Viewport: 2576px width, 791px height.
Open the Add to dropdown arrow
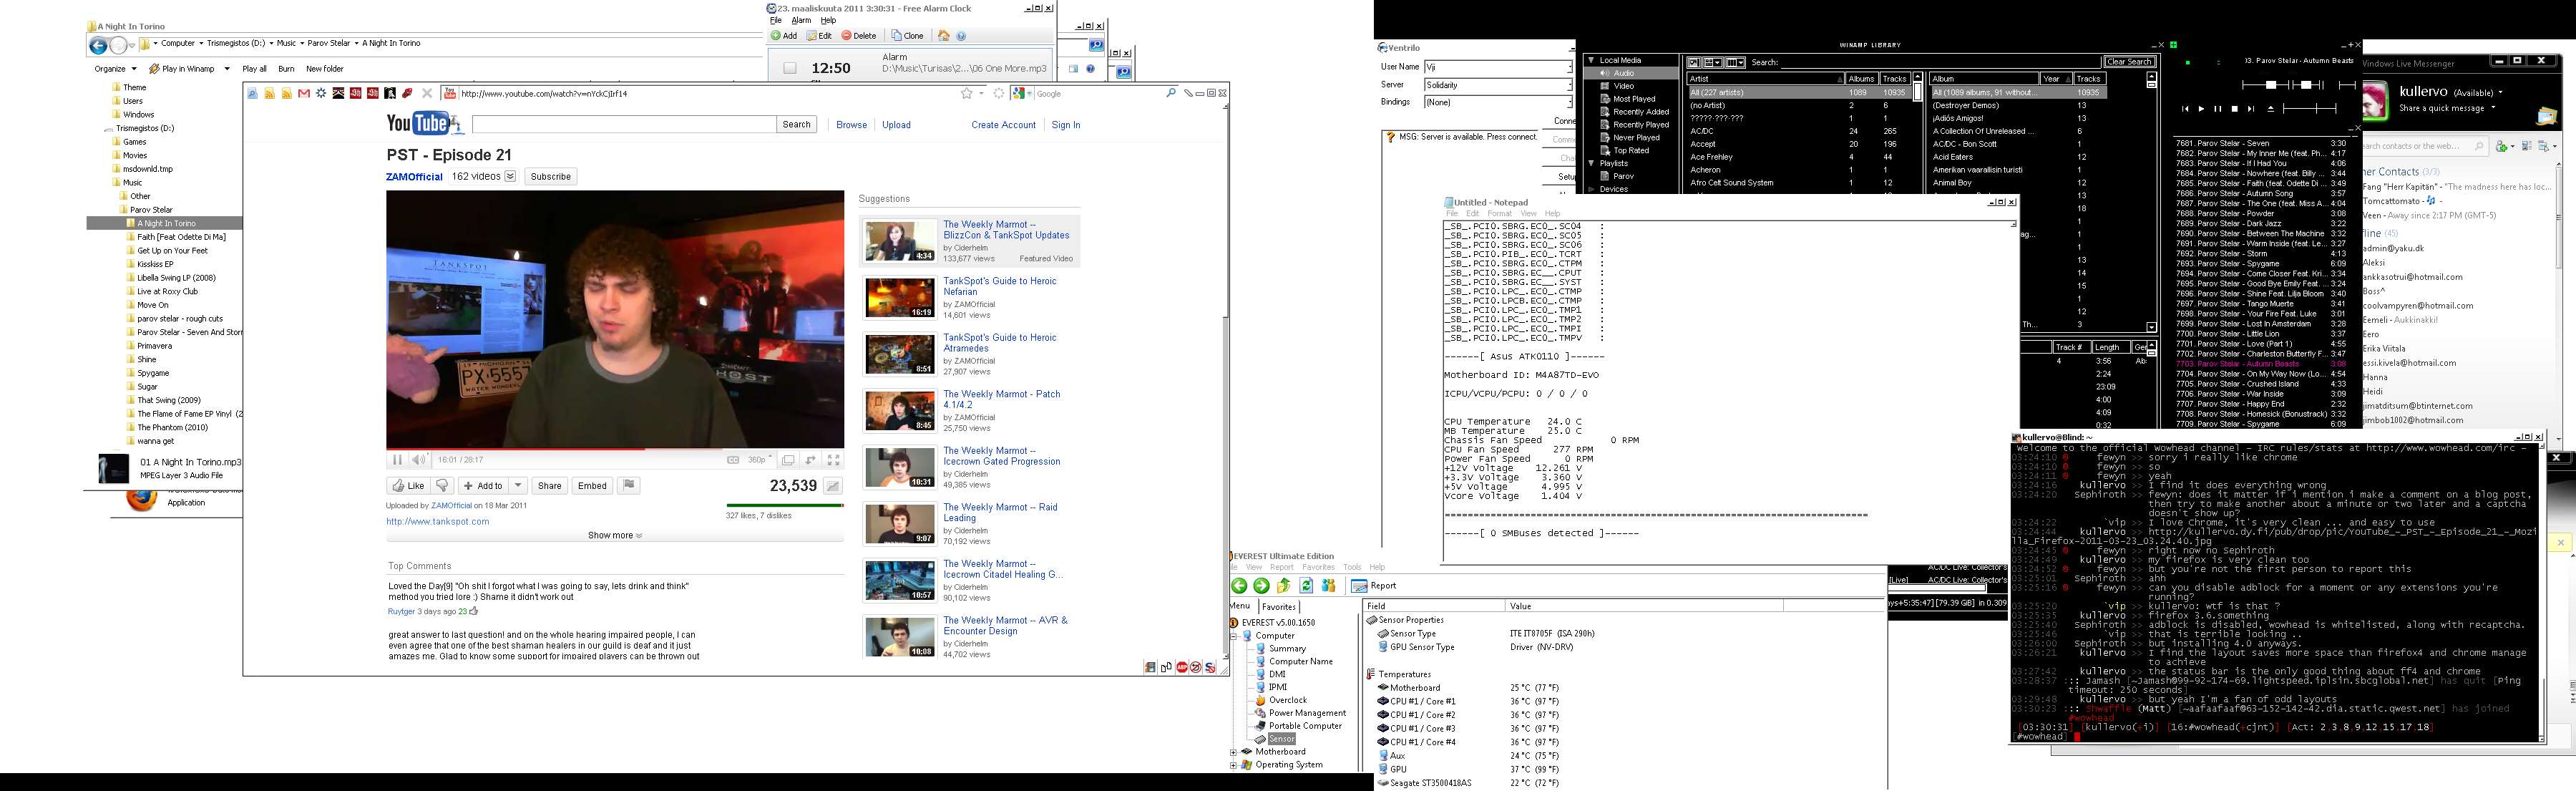coord(518,486)
